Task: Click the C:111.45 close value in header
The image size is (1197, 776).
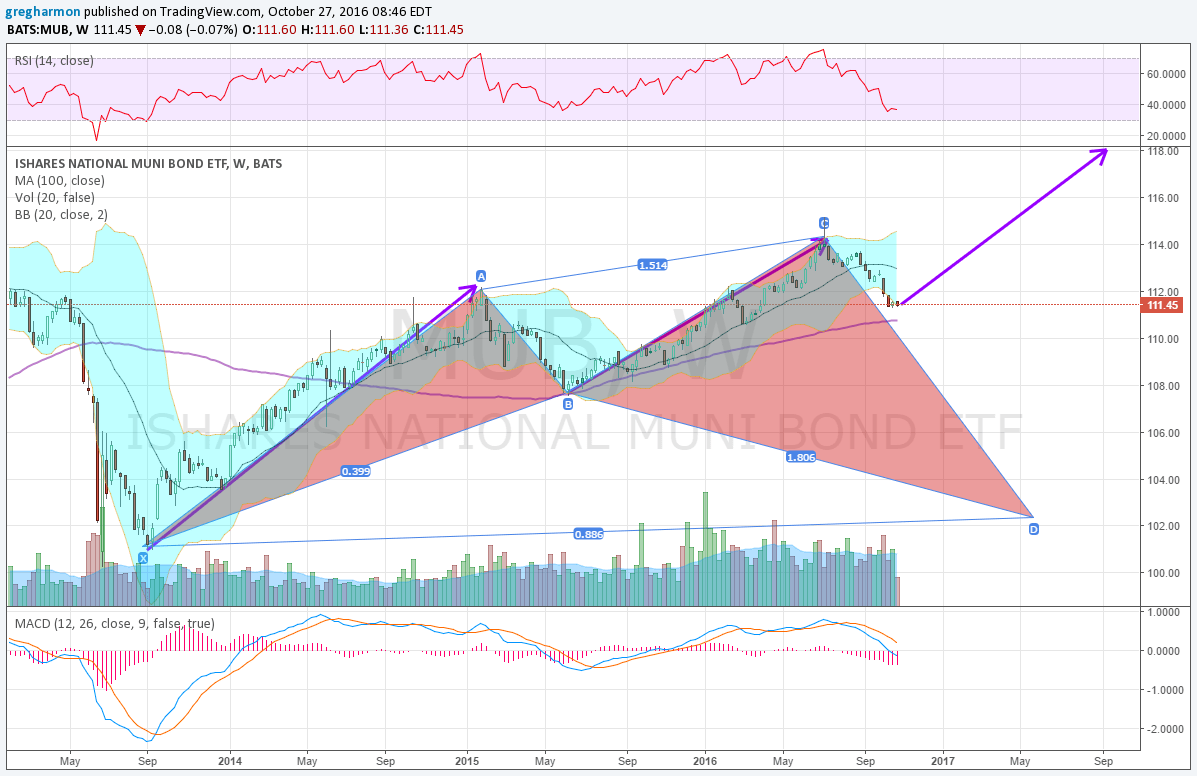Action: tap(439, 30)
